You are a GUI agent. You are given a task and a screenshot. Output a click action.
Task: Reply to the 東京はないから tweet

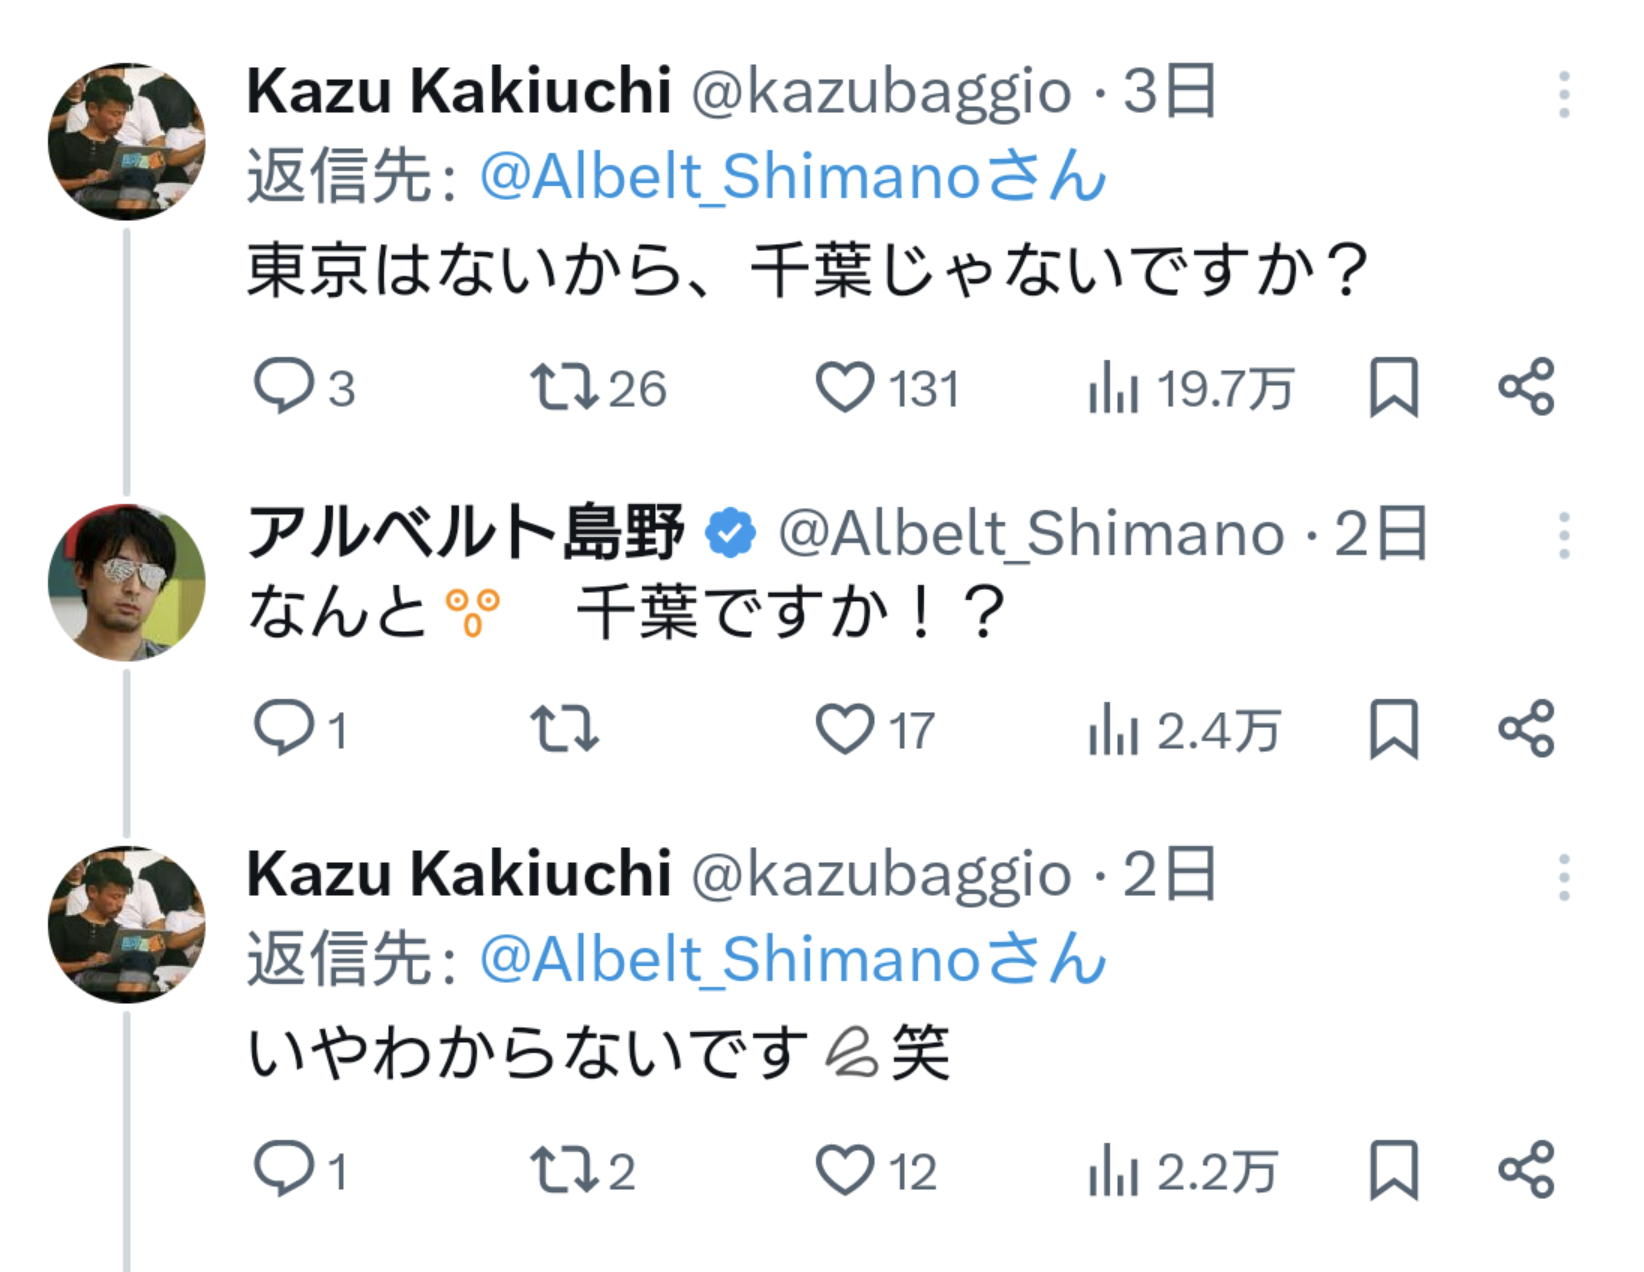click(284, 387)
